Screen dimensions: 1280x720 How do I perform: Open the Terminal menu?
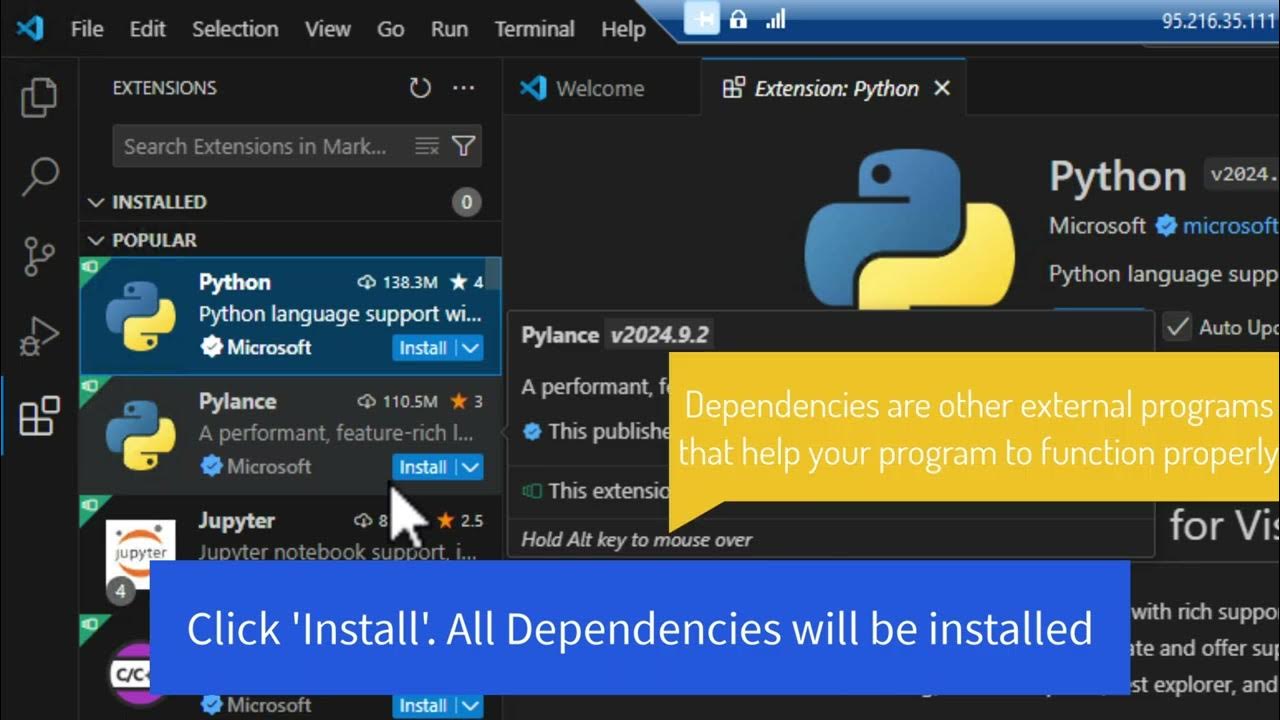click(x=535, y=29)
